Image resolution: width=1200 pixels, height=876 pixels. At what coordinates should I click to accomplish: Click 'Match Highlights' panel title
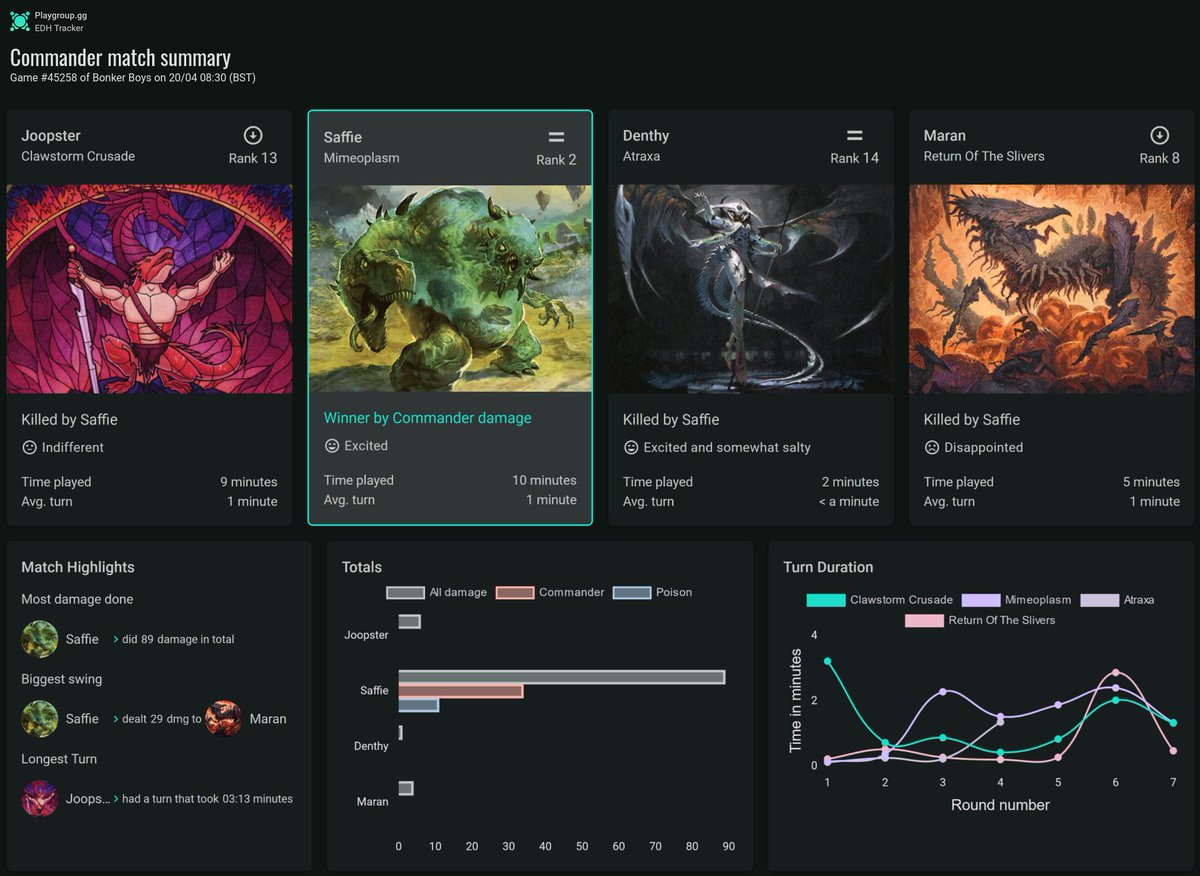click(78, 567)
